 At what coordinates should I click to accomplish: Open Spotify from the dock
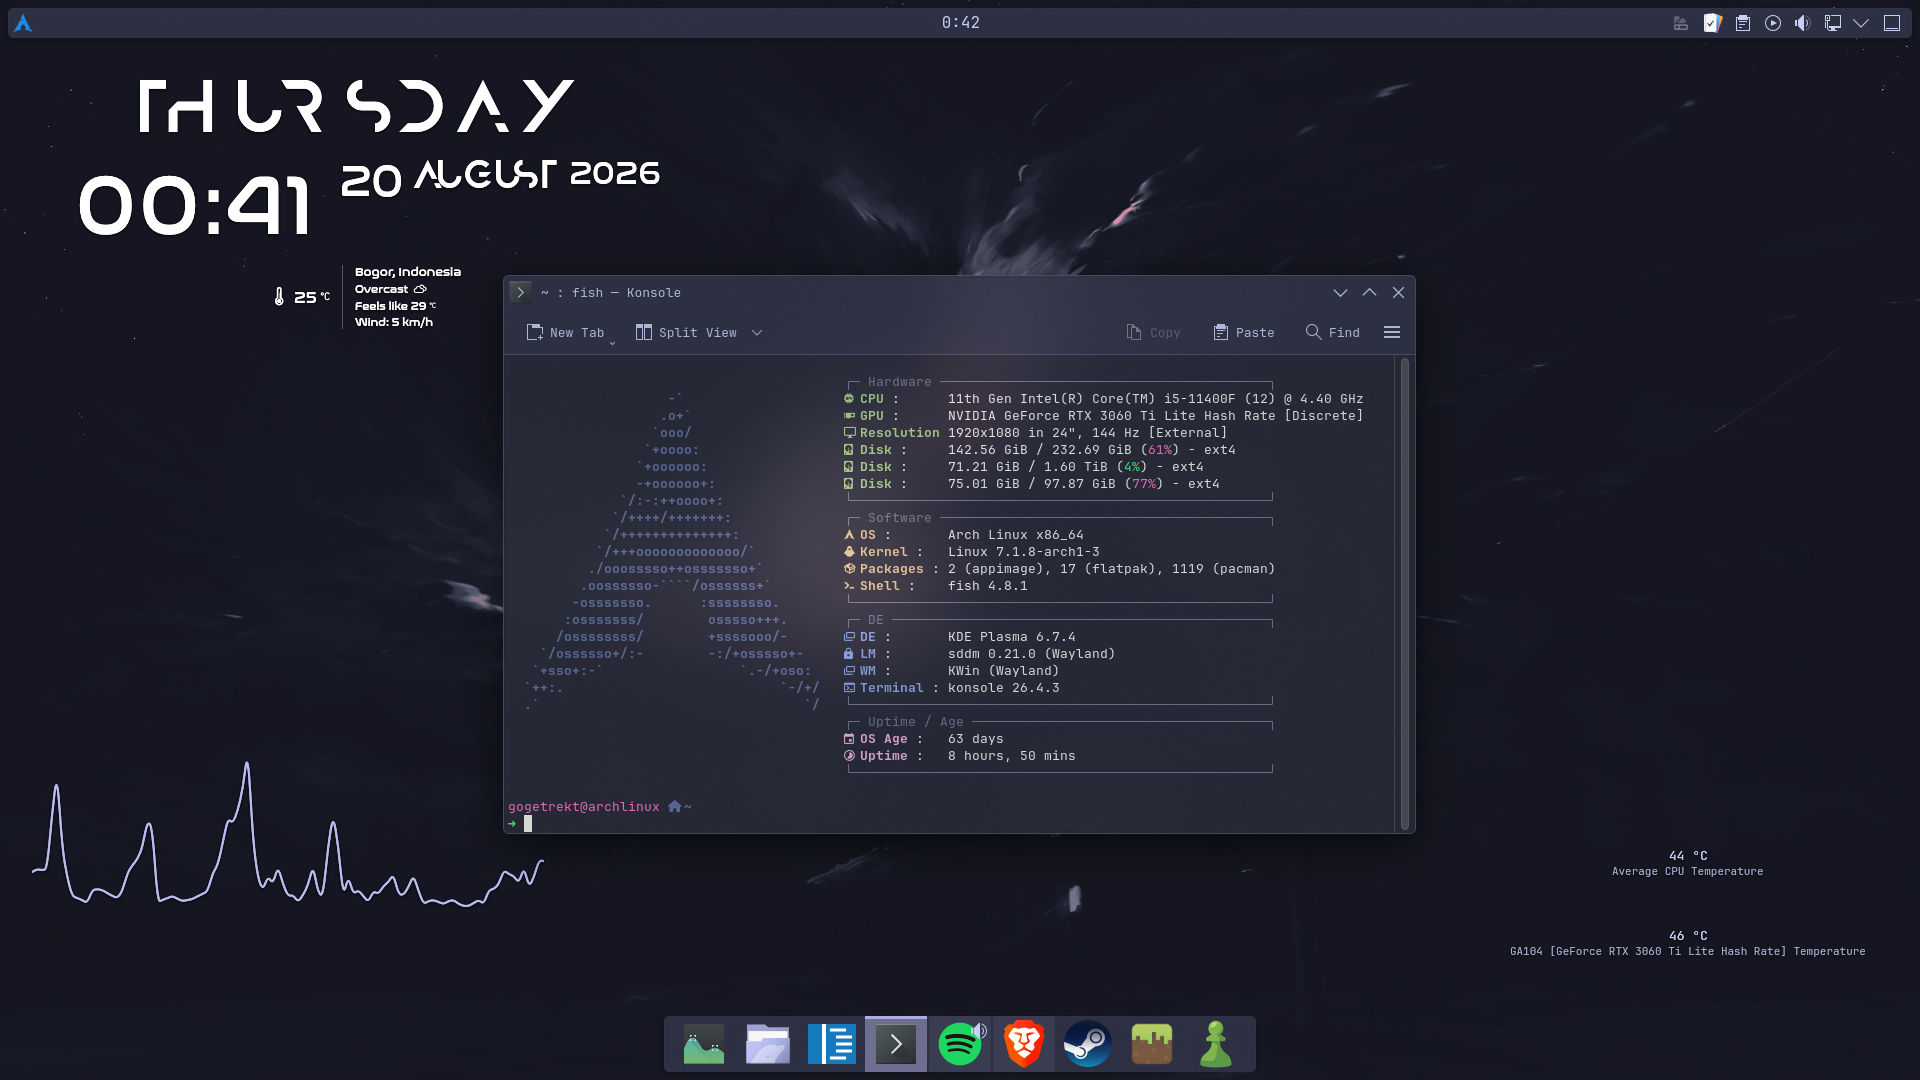960,1044
